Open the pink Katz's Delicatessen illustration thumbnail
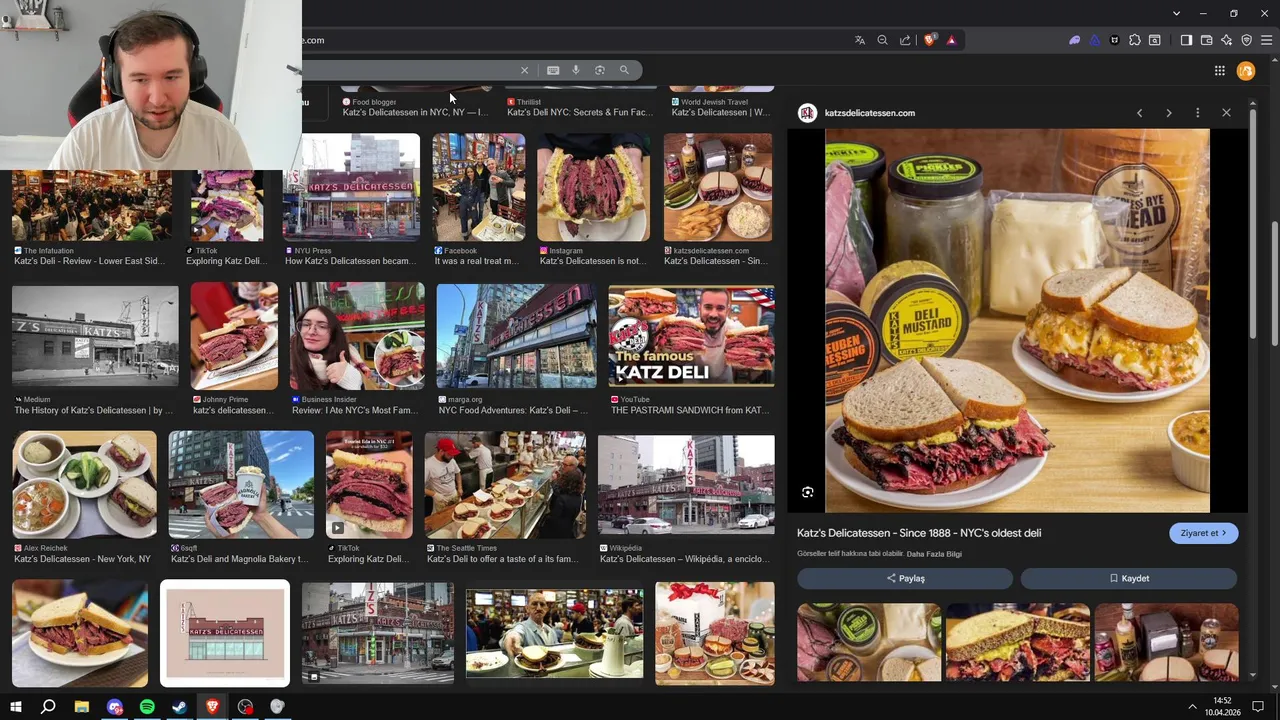The image size is (1280, 720). tap(225, 634)
